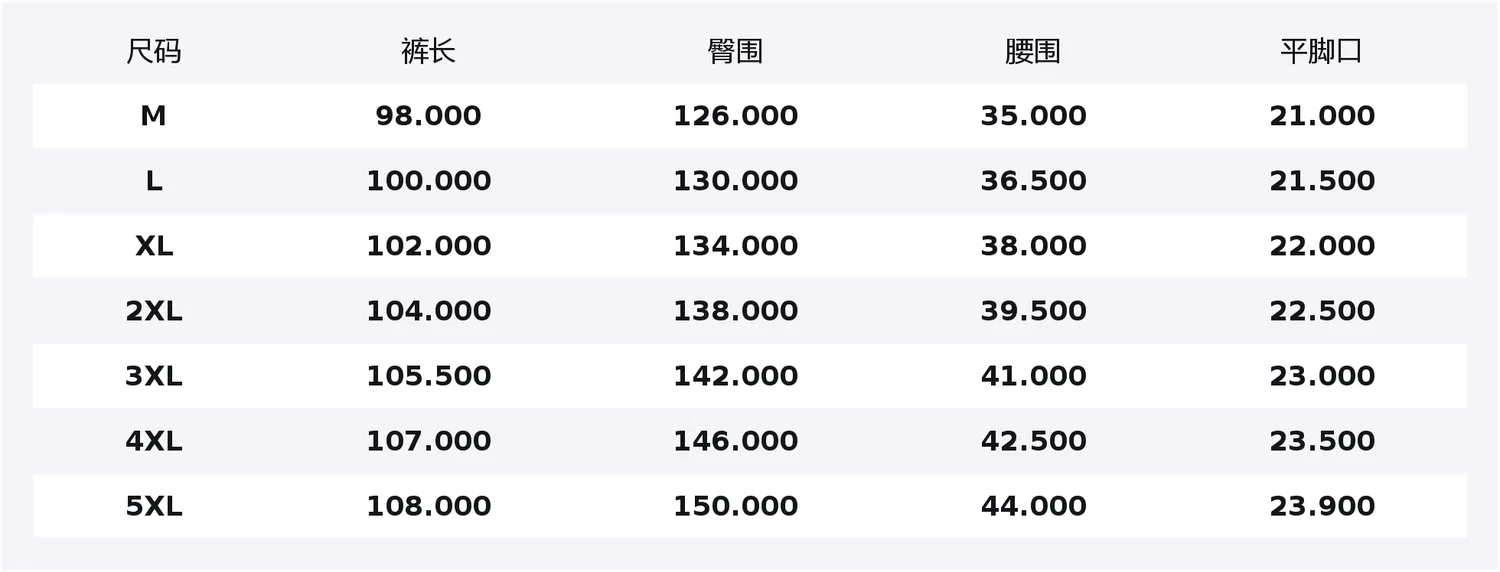Image resolution: width=1500 pixels, height=572 pixels.
Task: Select the M size row label
Action: click(x=153, y=116)
